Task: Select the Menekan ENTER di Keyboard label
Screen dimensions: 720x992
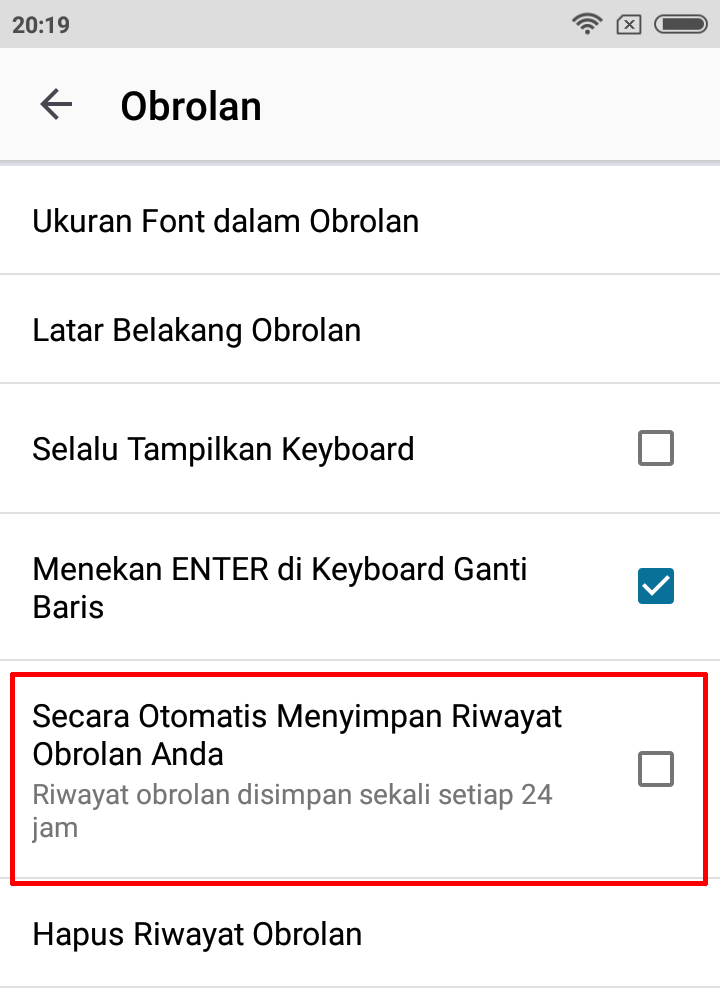Action: point(280,570)
